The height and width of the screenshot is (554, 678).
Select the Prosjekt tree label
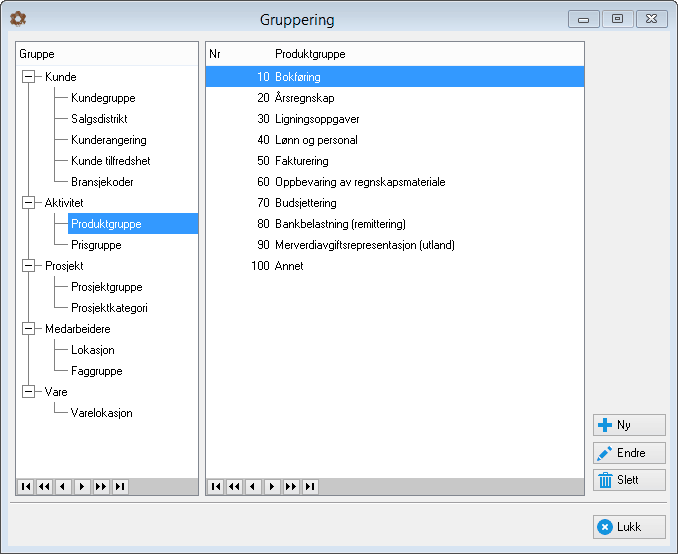tap(64, 266)
